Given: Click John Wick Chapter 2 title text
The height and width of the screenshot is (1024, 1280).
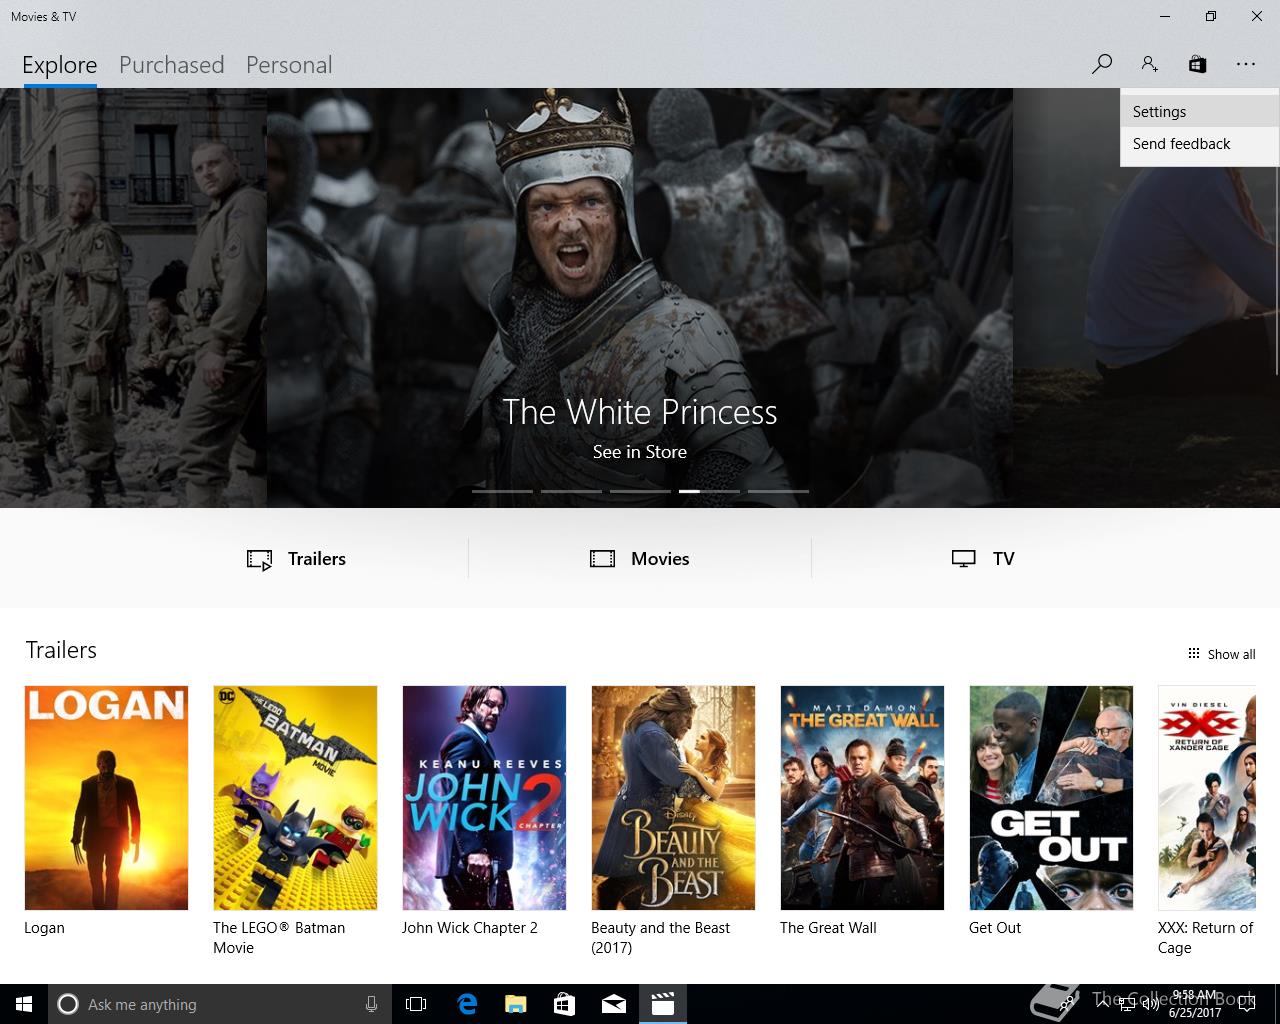Looking at the screenshot, I should pyautogui.click(x=470, y=928).
